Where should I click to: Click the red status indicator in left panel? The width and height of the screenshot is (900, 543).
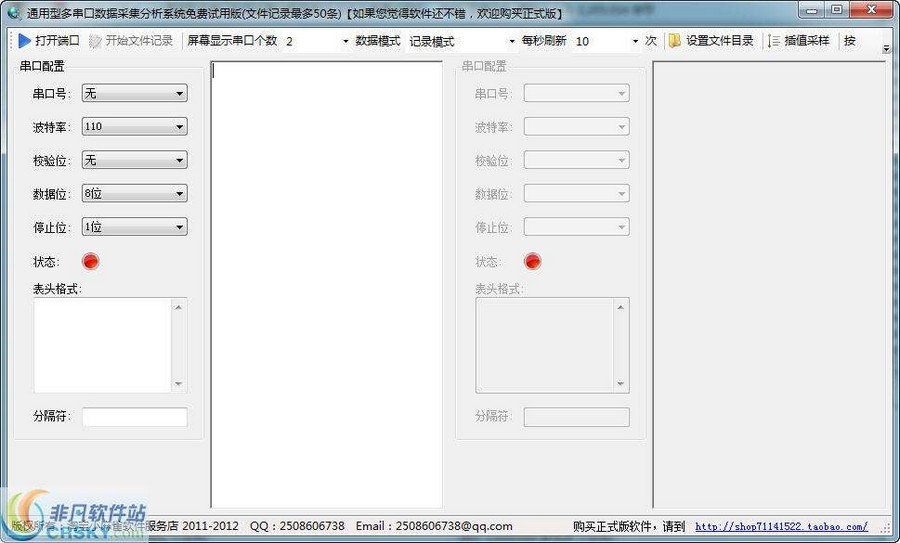point(91,262)
